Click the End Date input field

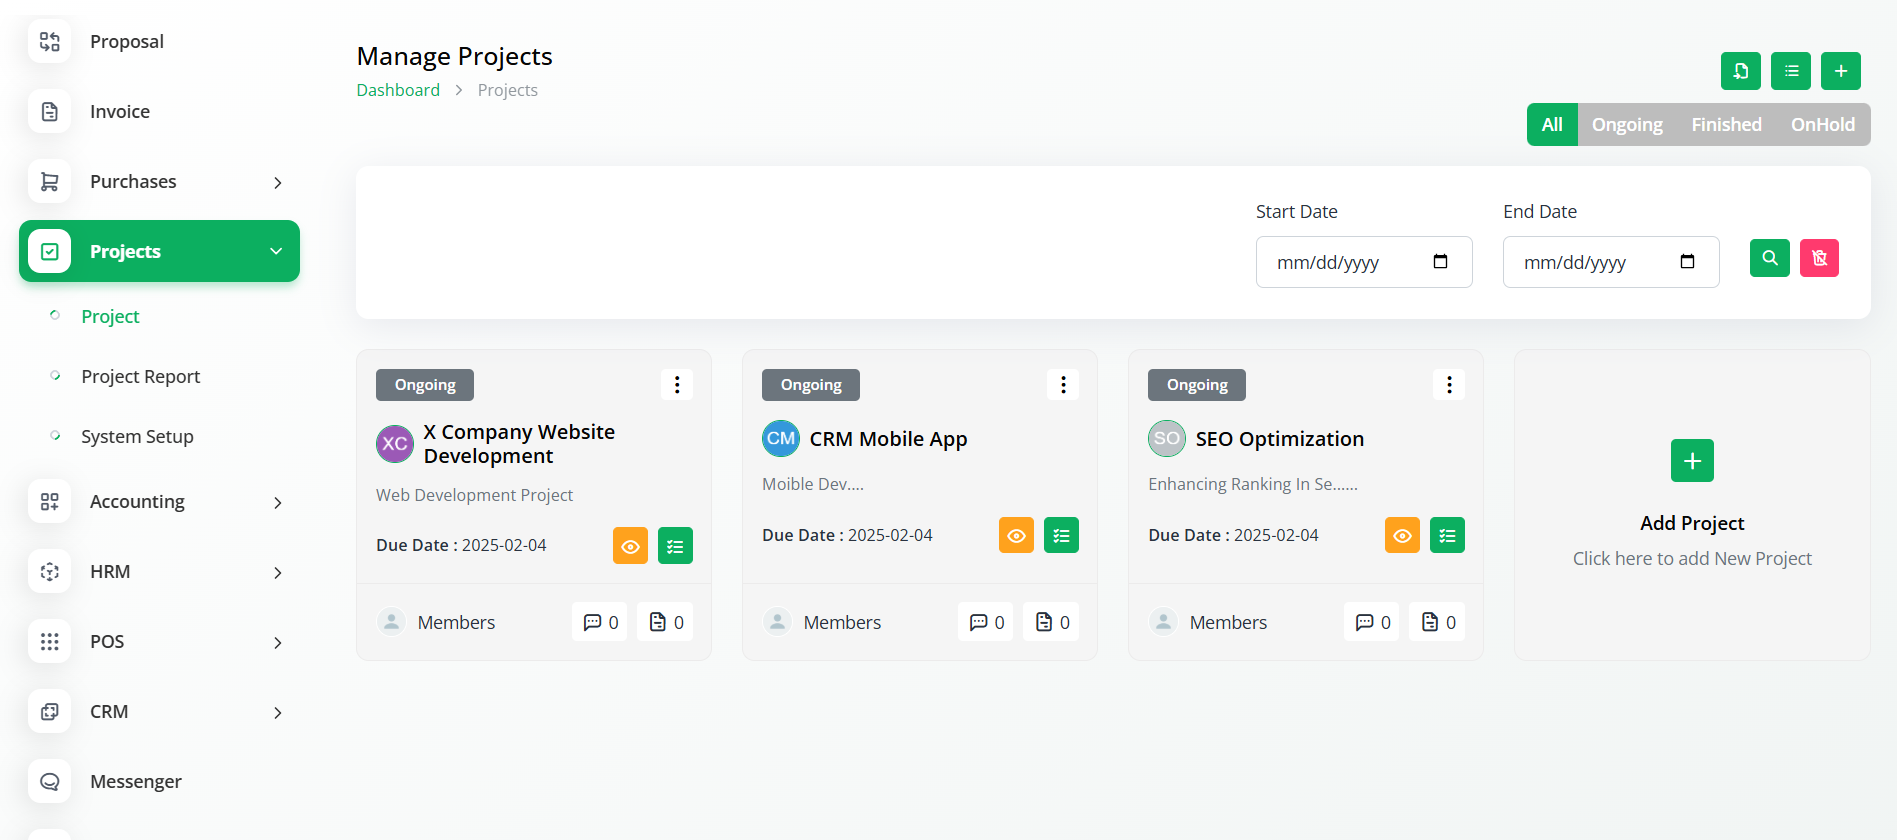1611,262
